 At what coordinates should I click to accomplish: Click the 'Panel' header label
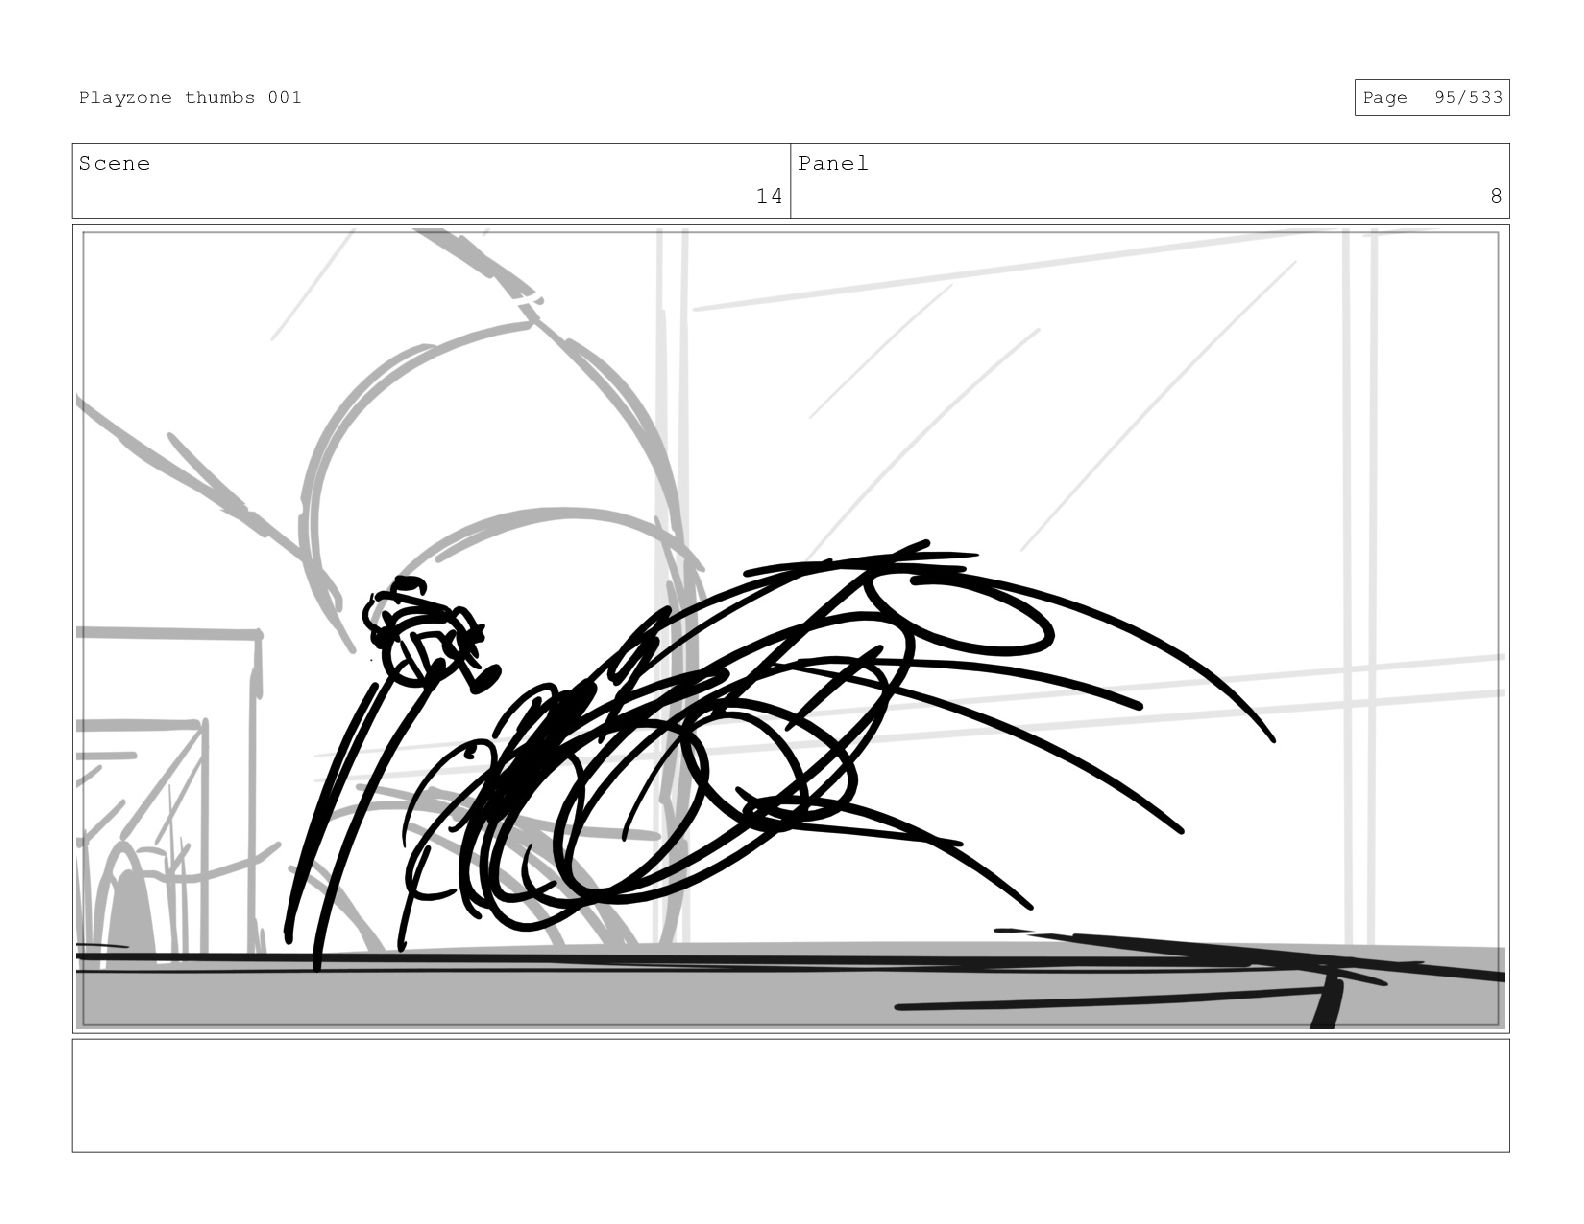[x=833, y=163]
